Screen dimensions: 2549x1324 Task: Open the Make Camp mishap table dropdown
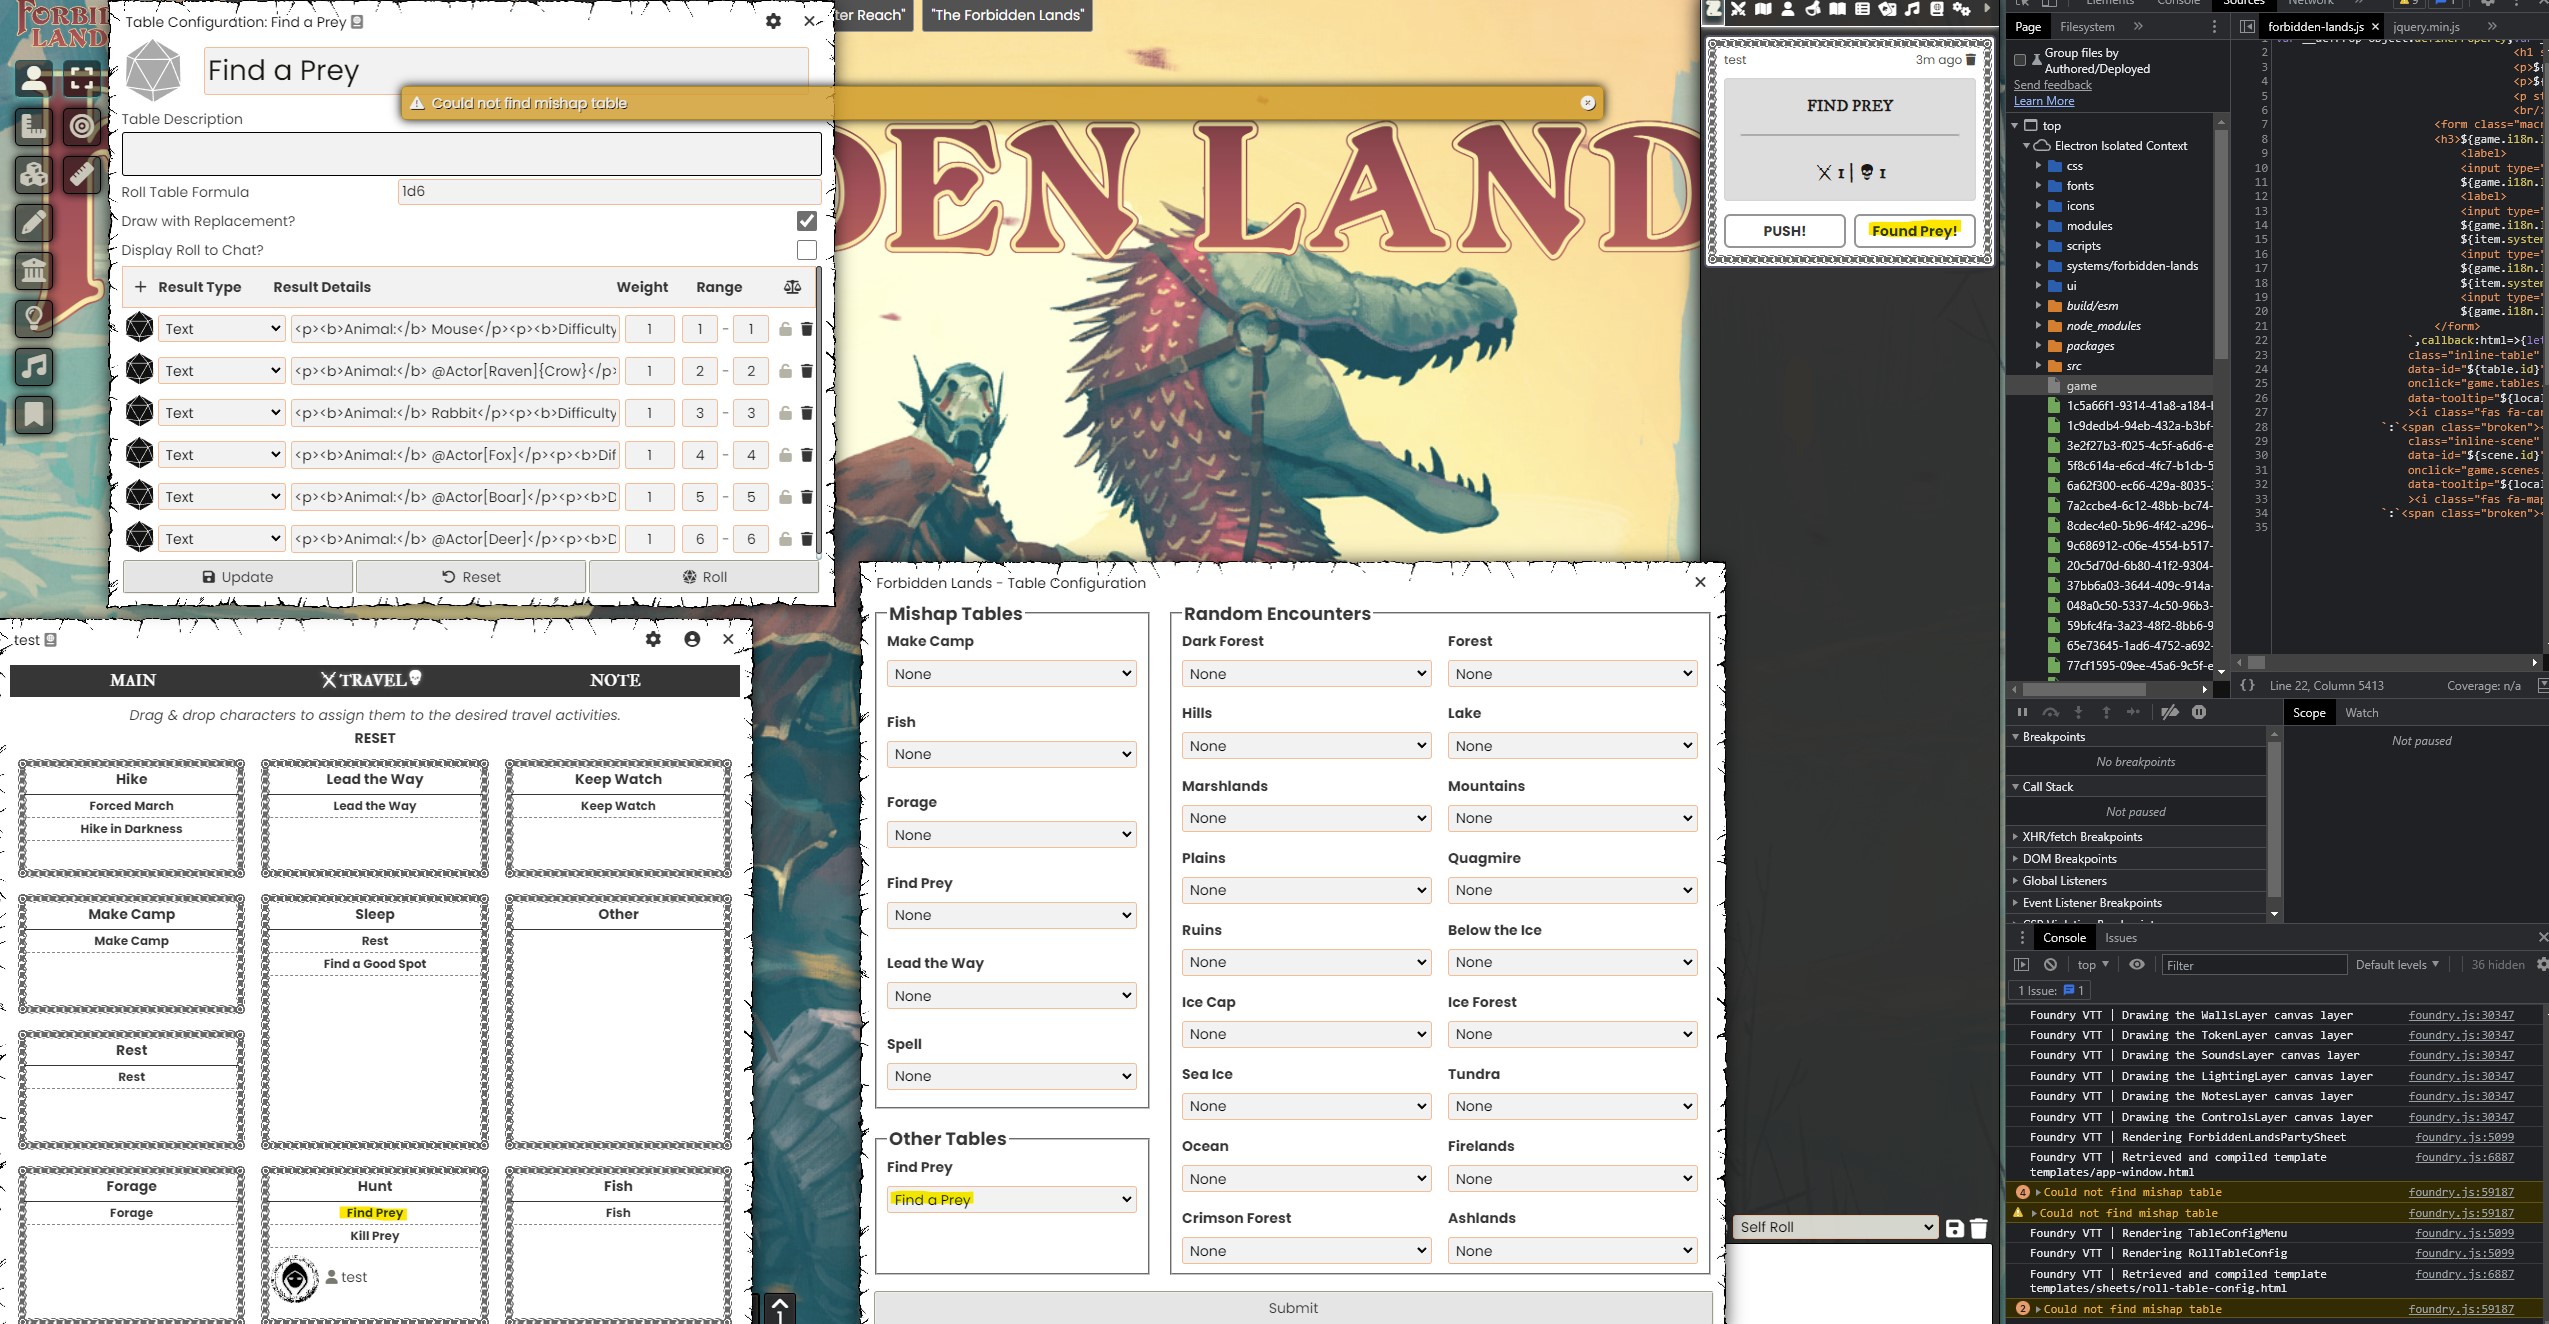[x=1011, y=674]
